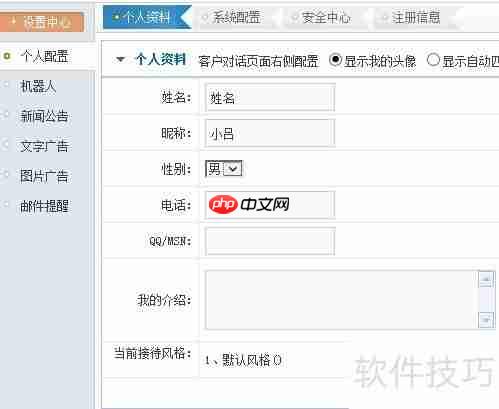499x409 pixels.
Task: Open 图片广告 in the sidebar
Action: coord(44,176)
